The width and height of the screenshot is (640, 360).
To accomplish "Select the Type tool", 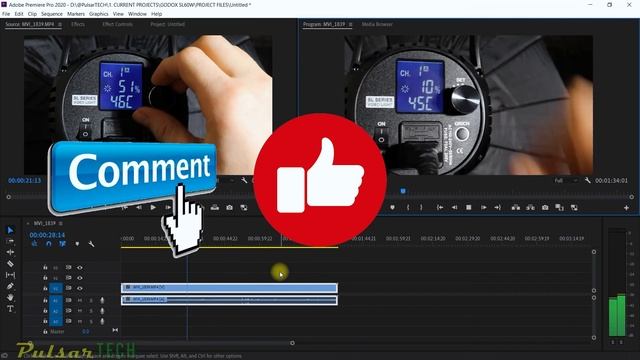I will [x=11, y=309].
